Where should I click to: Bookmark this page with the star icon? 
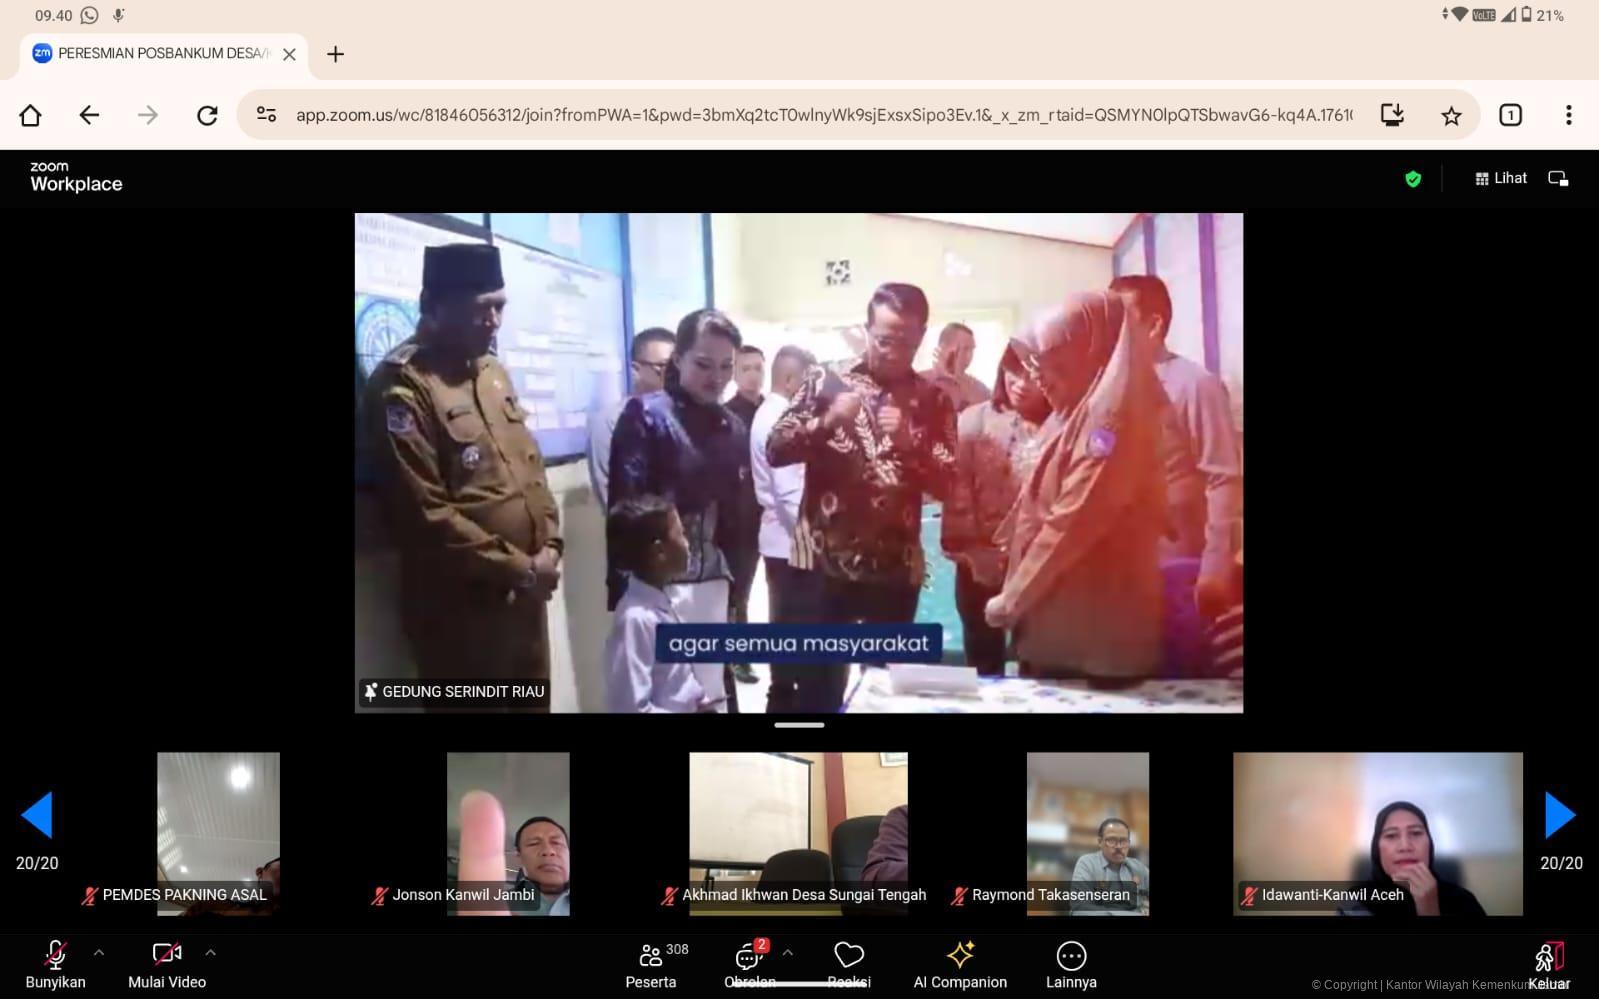click(x=1451, y=116)
